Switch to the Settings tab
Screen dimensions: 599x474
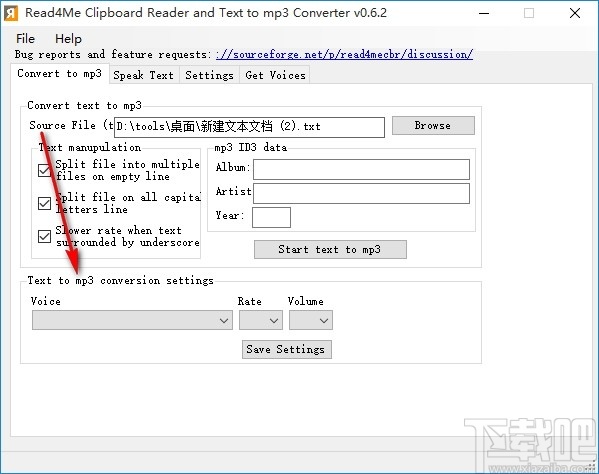tap(209, 75)
